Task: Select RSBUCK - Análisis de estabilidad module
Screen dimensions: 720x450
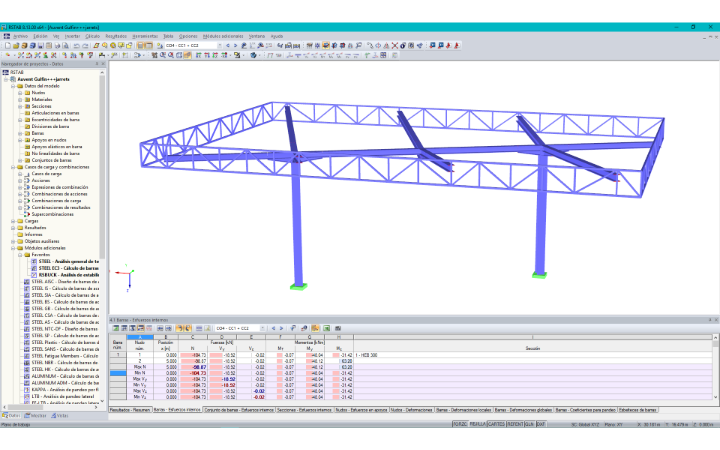Action: (69, 275)
